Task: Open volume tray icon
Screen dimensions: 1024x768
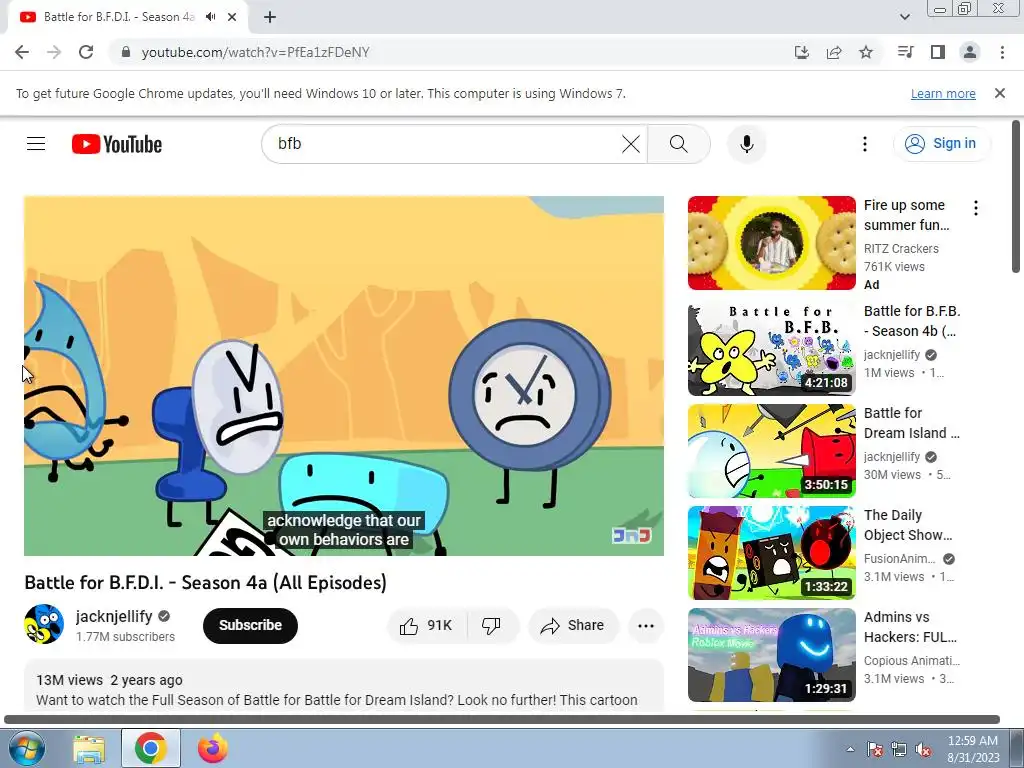Action: click(x=923, y=749)
